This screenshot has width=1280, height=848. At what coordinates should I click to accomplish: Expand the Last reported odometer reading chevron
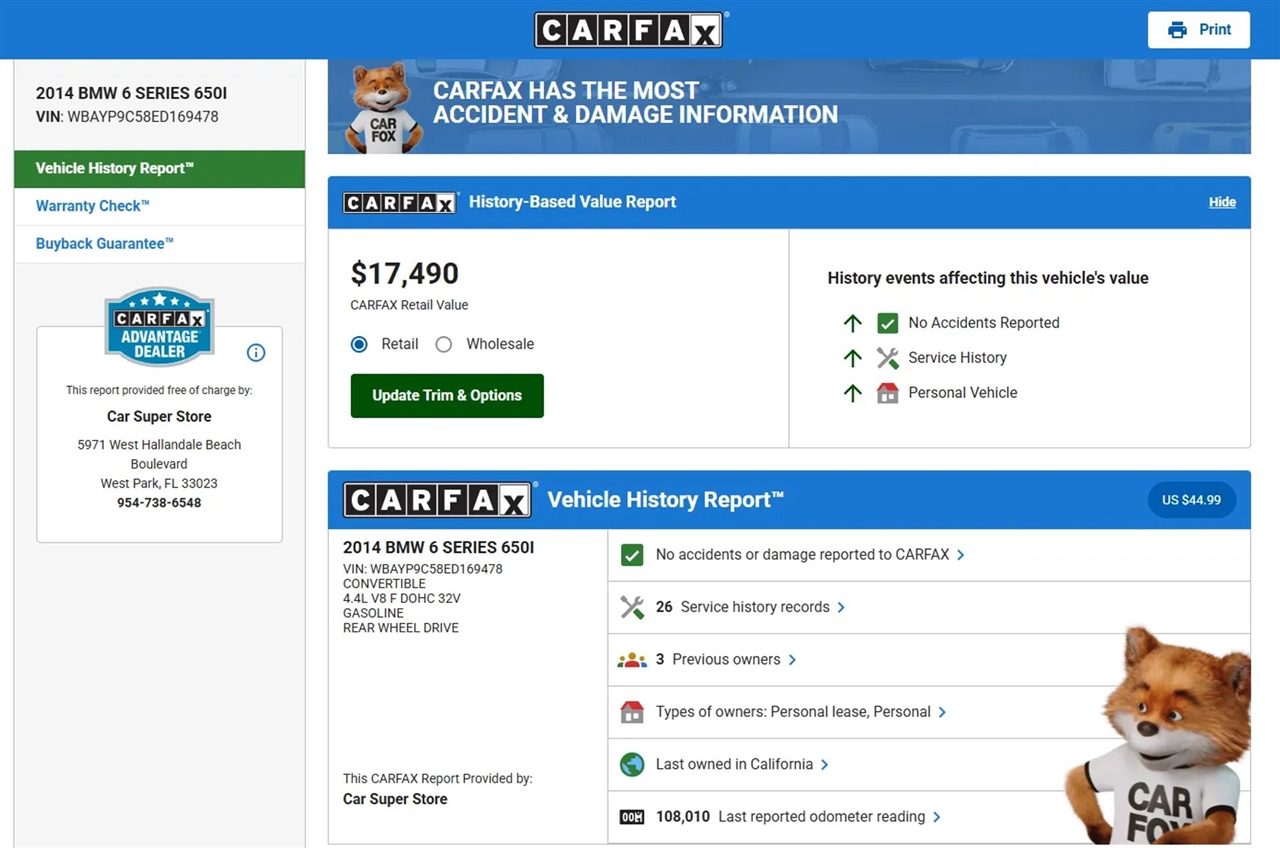point(937,817)
